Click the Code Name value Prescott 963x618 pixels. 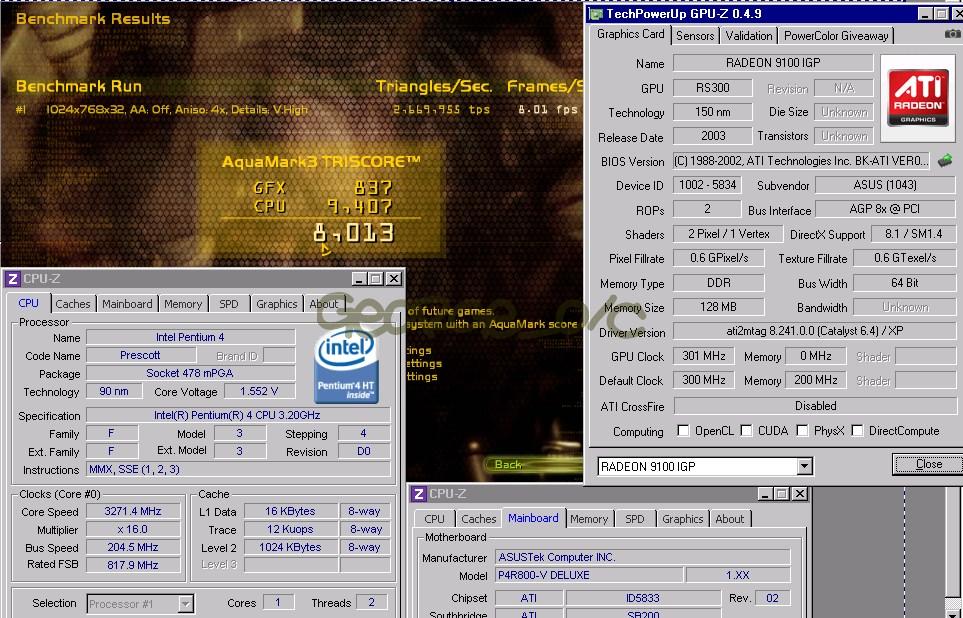[x=141, y=355]
